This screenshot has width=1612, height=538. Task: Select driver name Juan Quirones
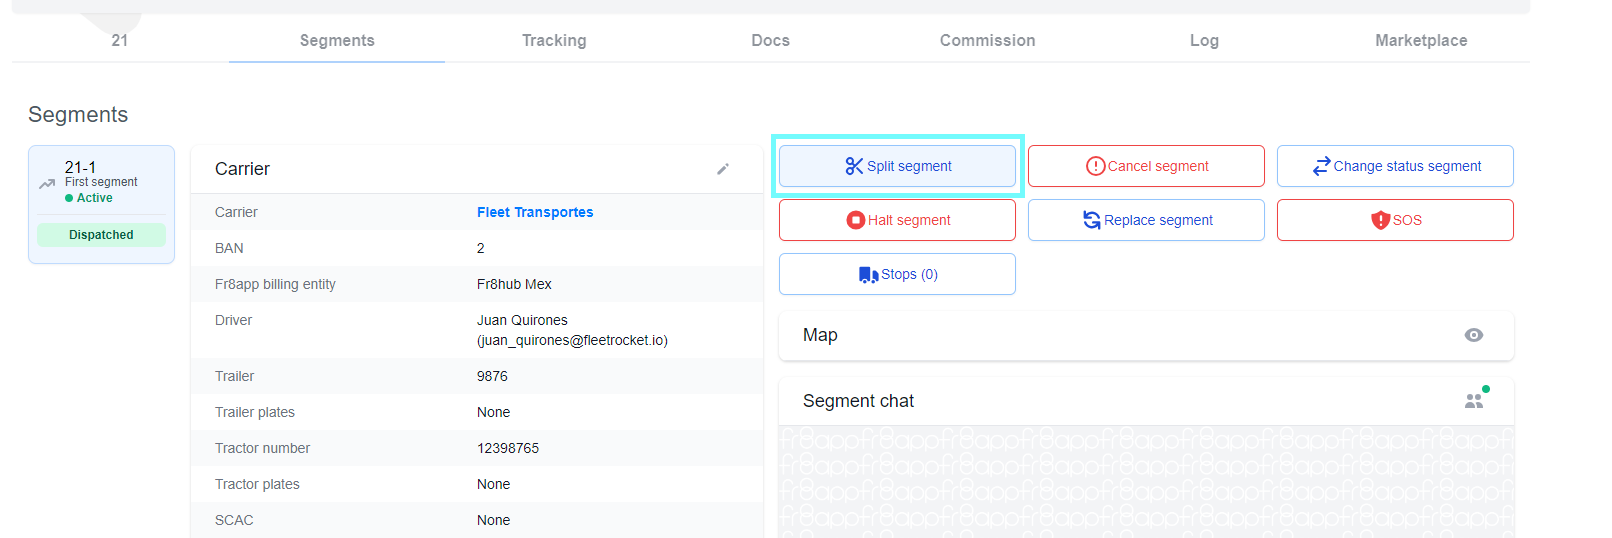522,320
